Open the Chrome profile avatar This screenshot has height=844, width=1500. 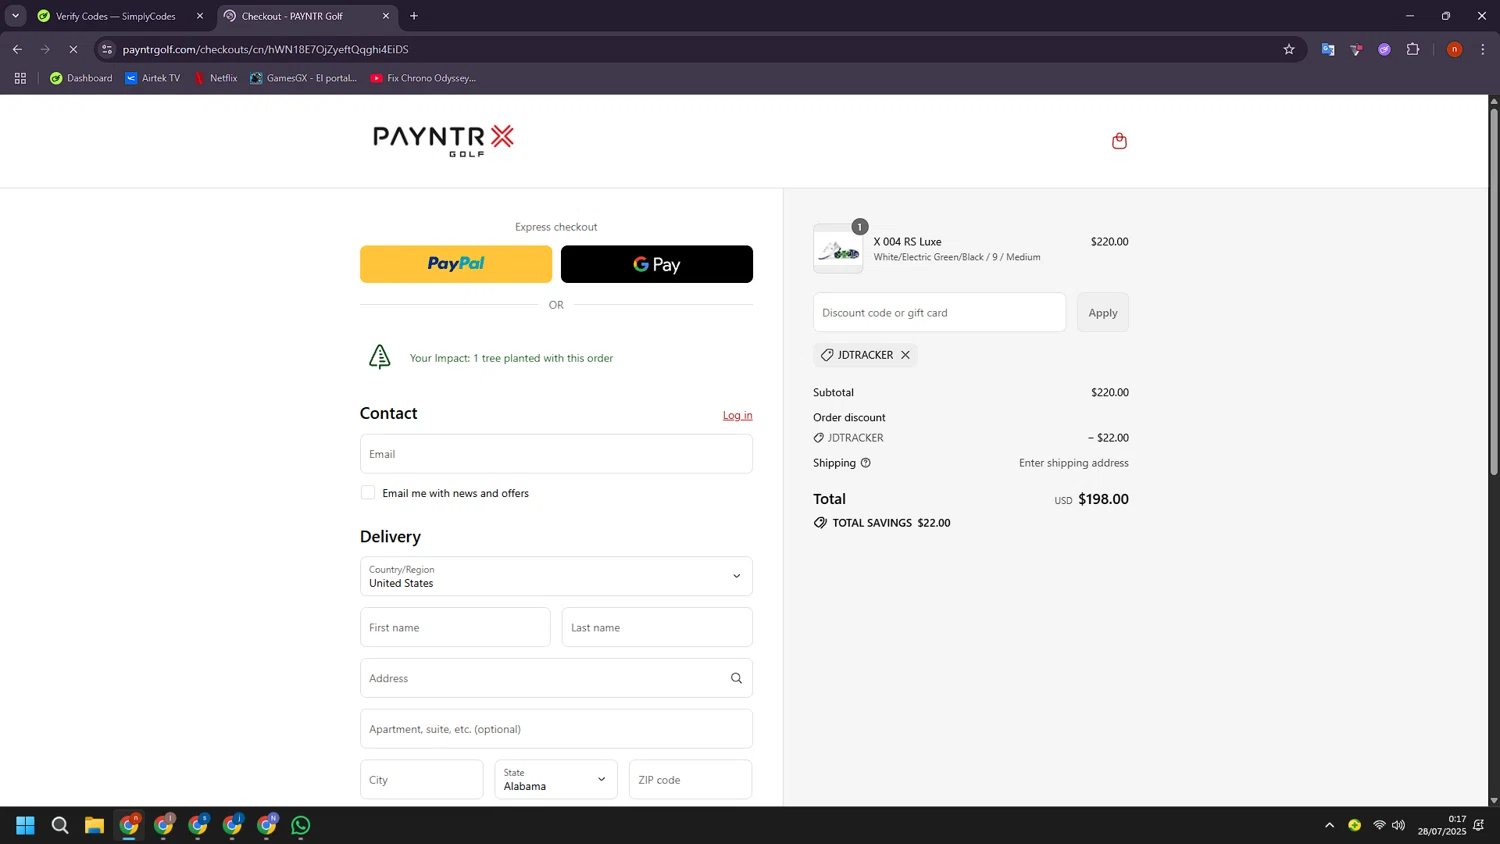(1455, 49)
